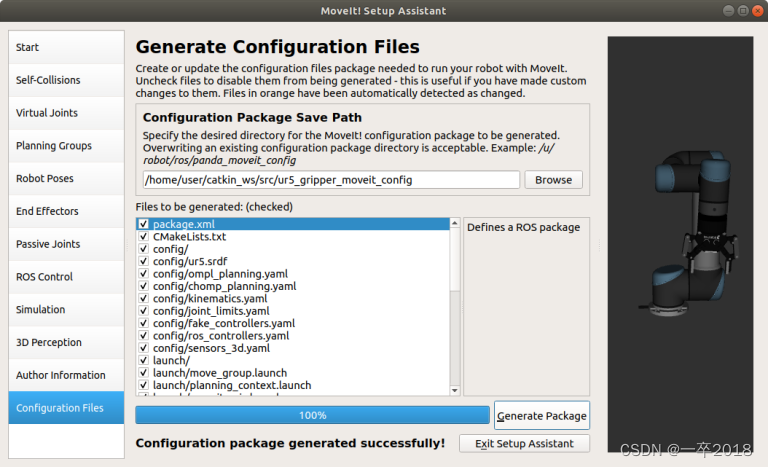Viewport: 768px width, 467px height.
Task: Uncheck launch/move_group.launch checkbox
Action: (x=144, y=373)
